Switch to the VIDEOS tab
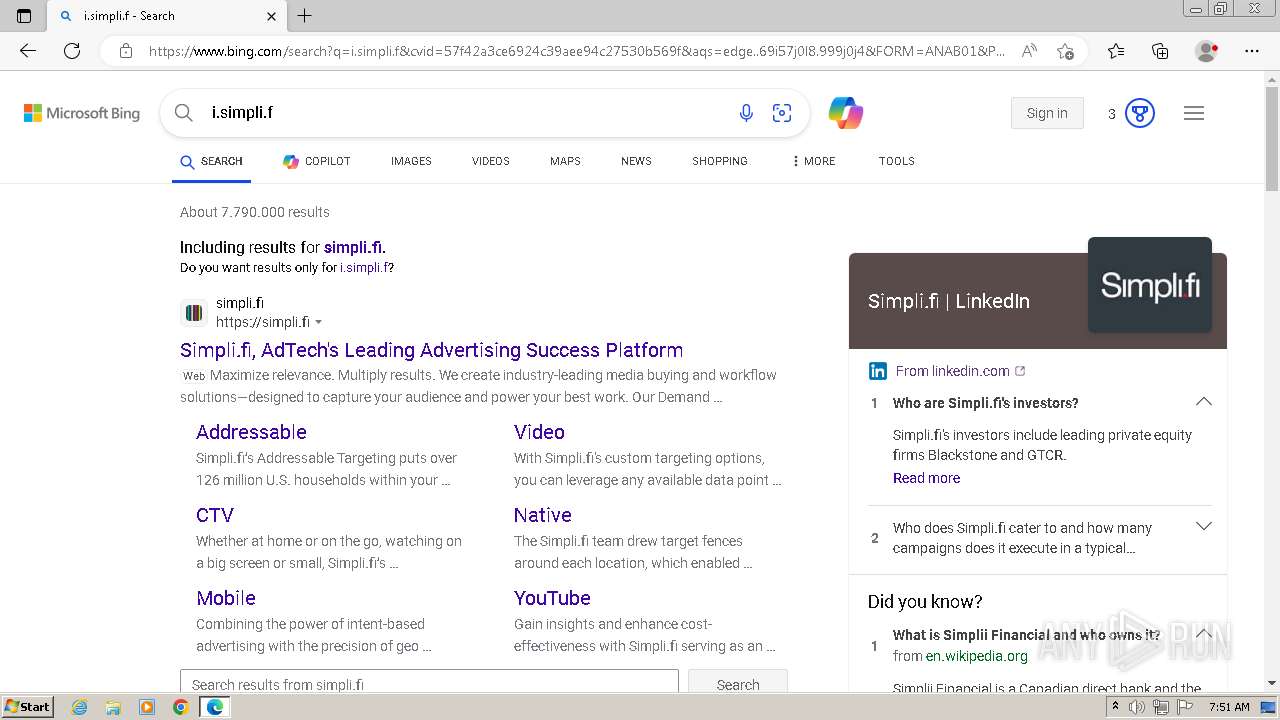The width and height of the screenshot is (1280, 720). [x=491, y=161]
